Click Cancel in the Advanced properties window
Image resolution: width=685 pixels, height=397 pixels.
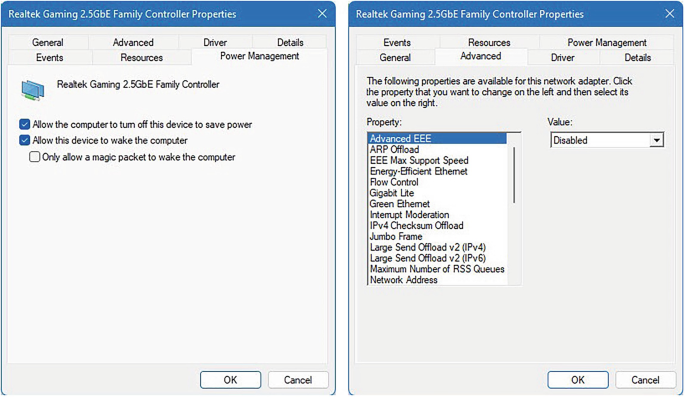645,380
